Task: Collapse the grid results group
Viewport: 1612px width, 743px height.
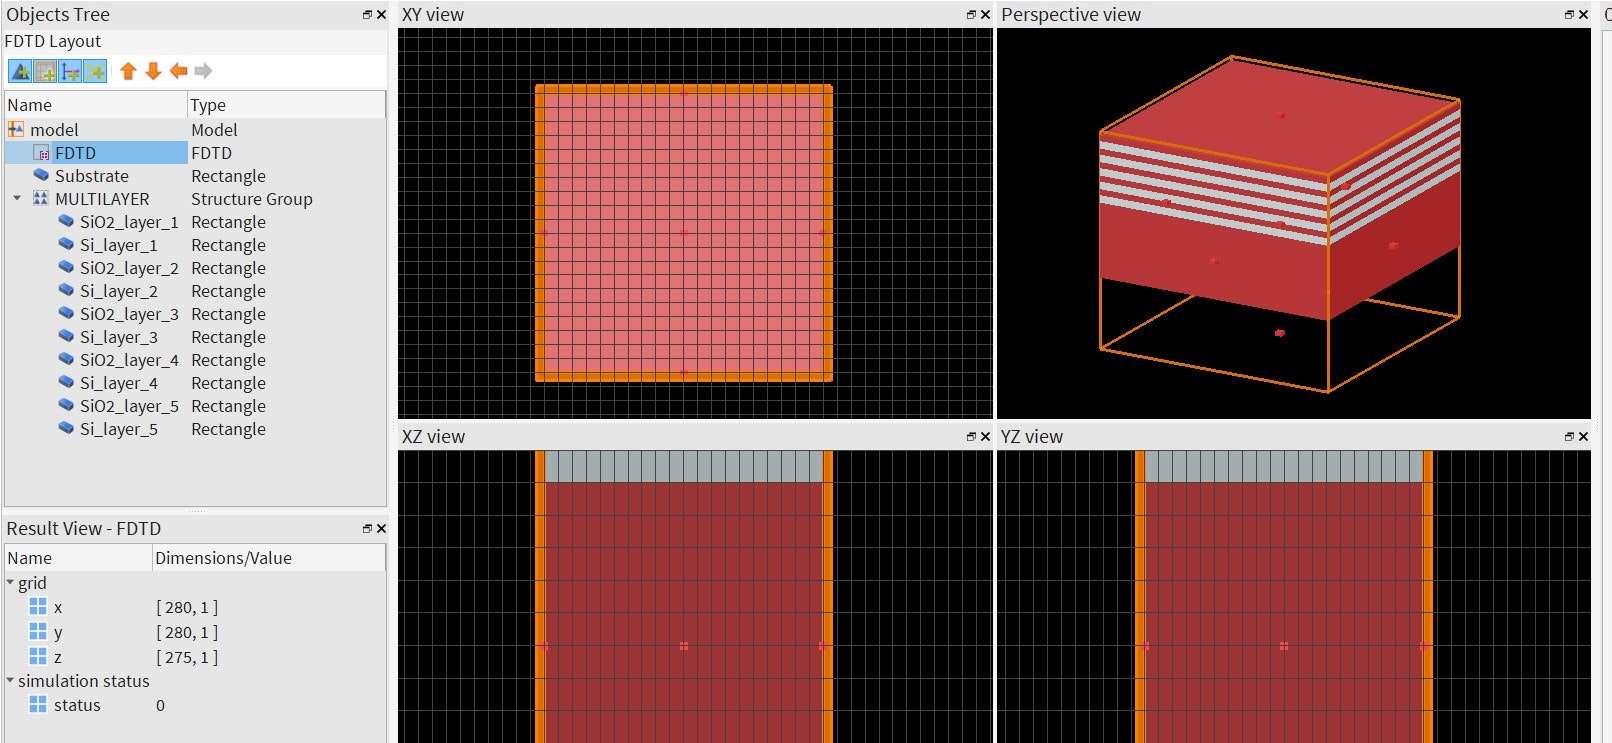Action: (10, 583)
